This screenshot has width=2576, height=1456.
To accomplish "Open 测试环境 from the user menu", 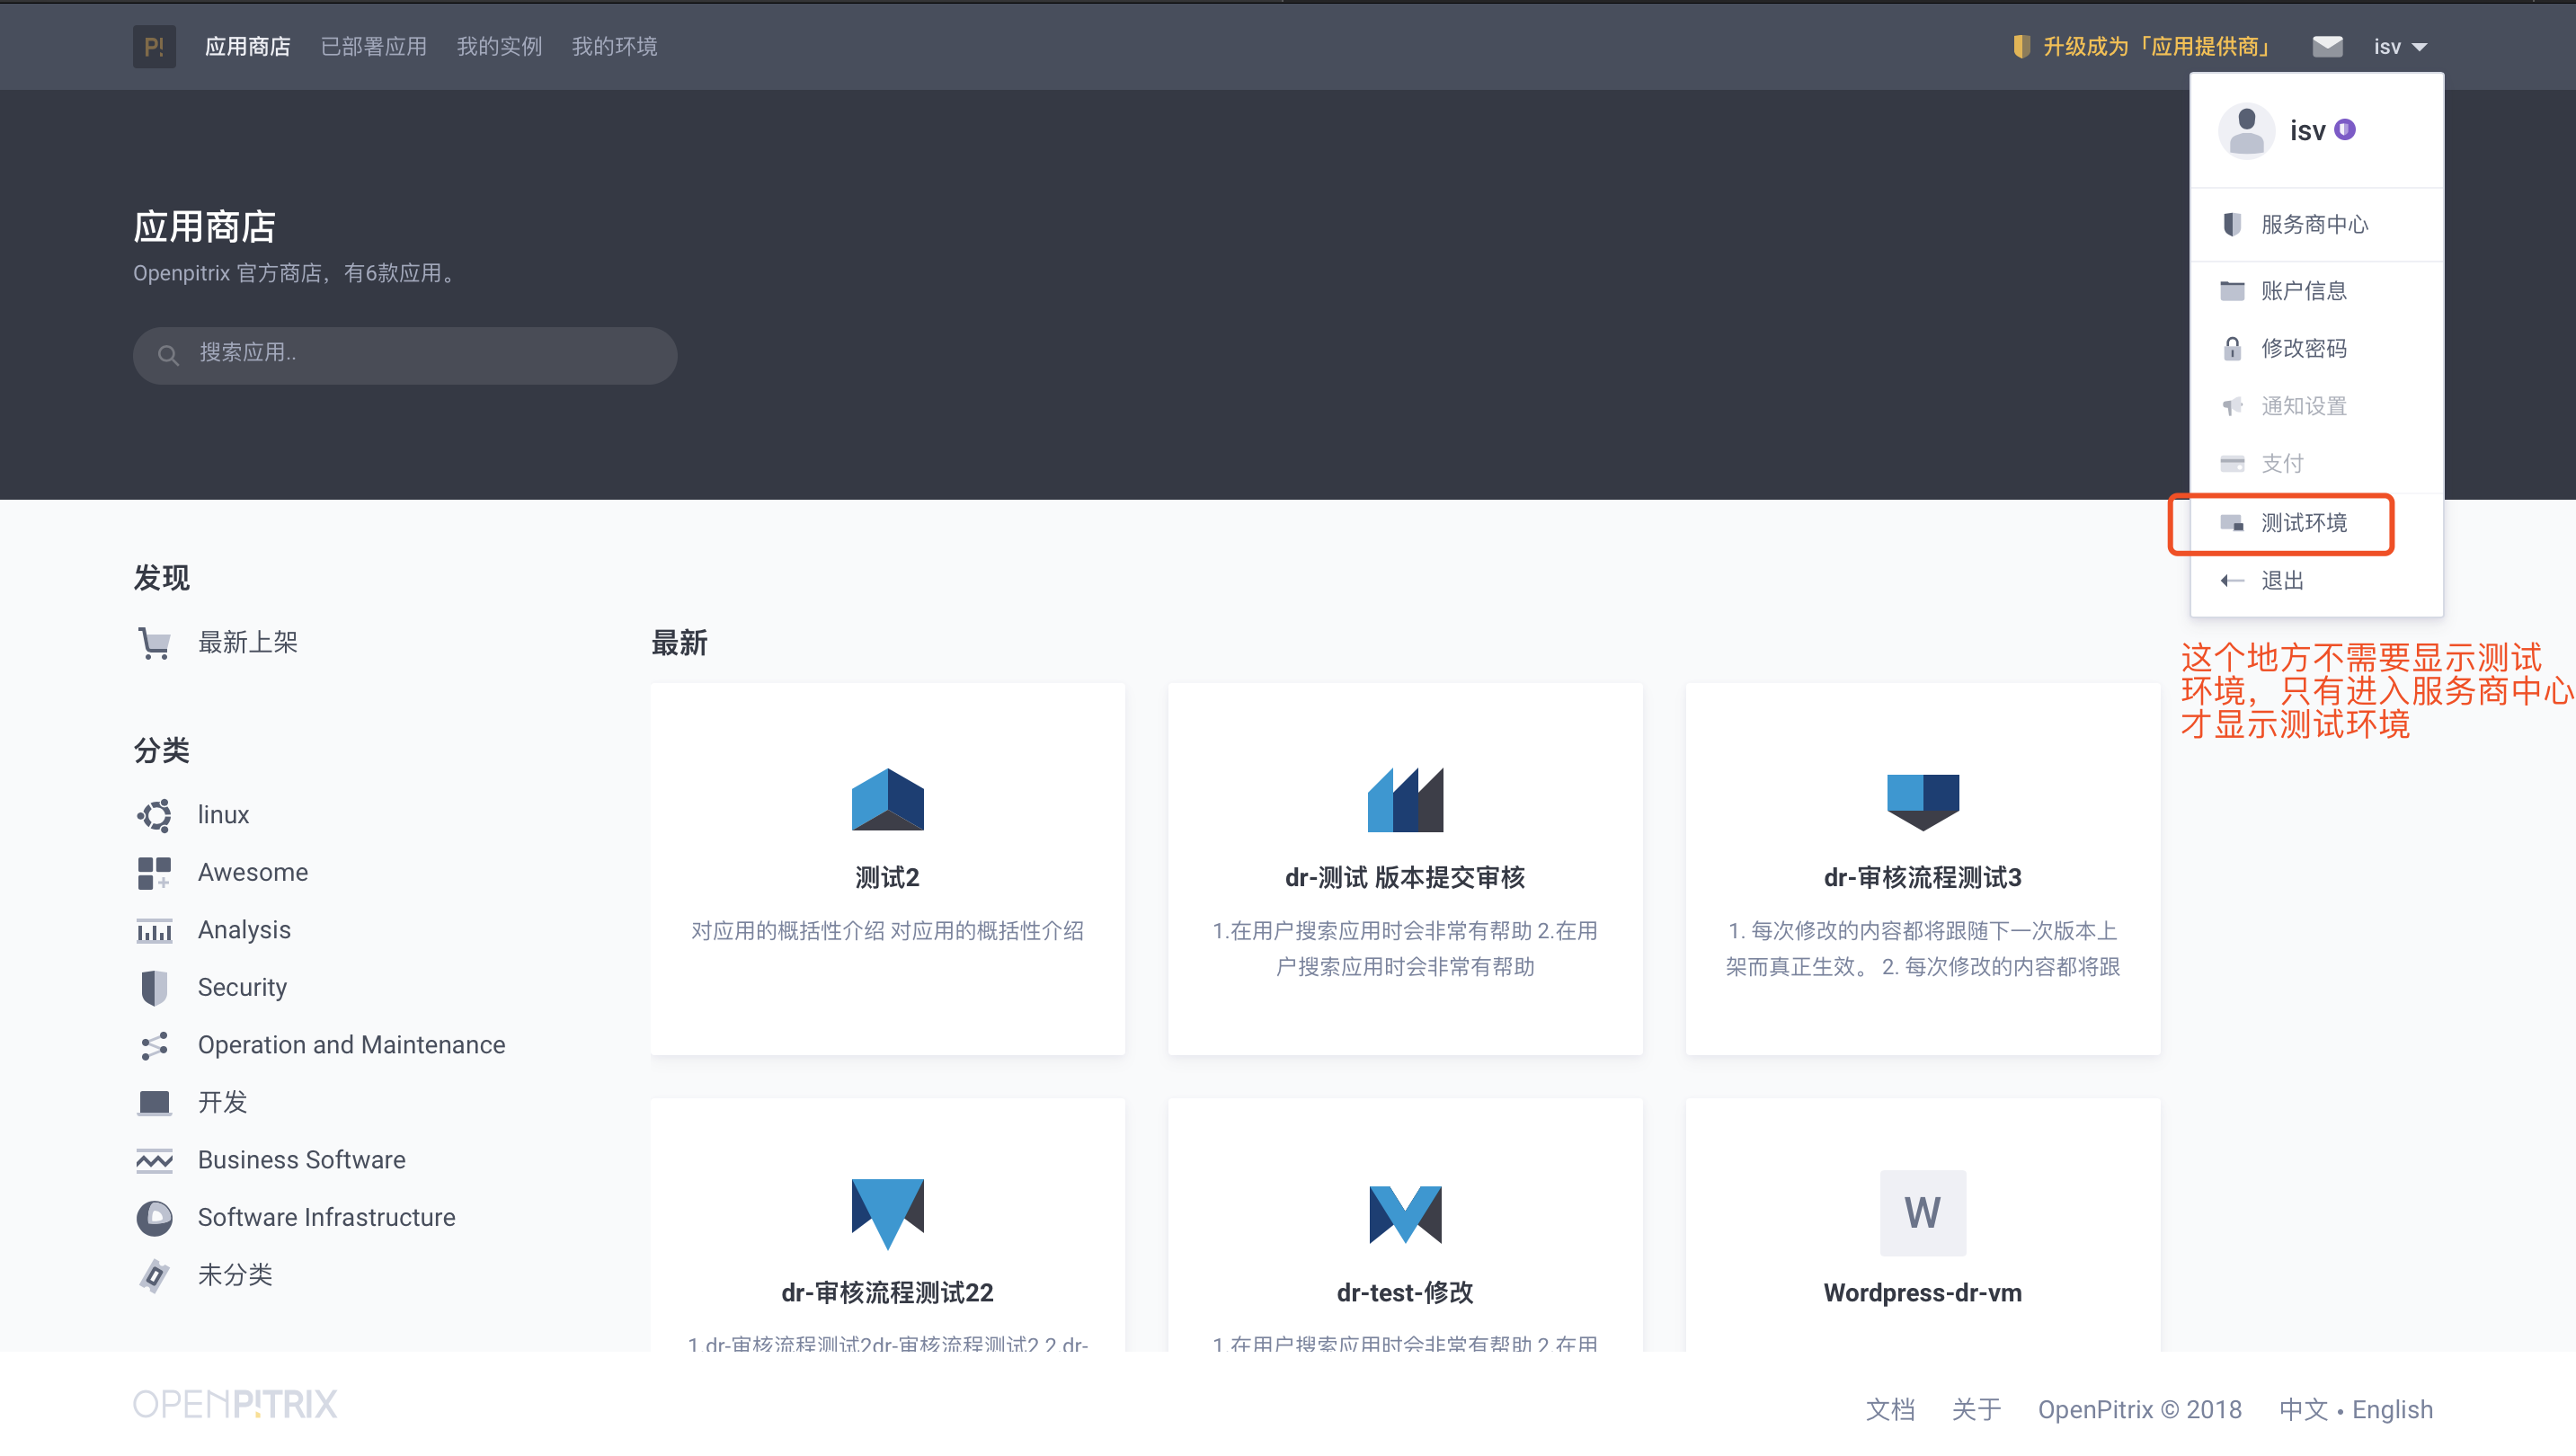I will click(2303, 523).
